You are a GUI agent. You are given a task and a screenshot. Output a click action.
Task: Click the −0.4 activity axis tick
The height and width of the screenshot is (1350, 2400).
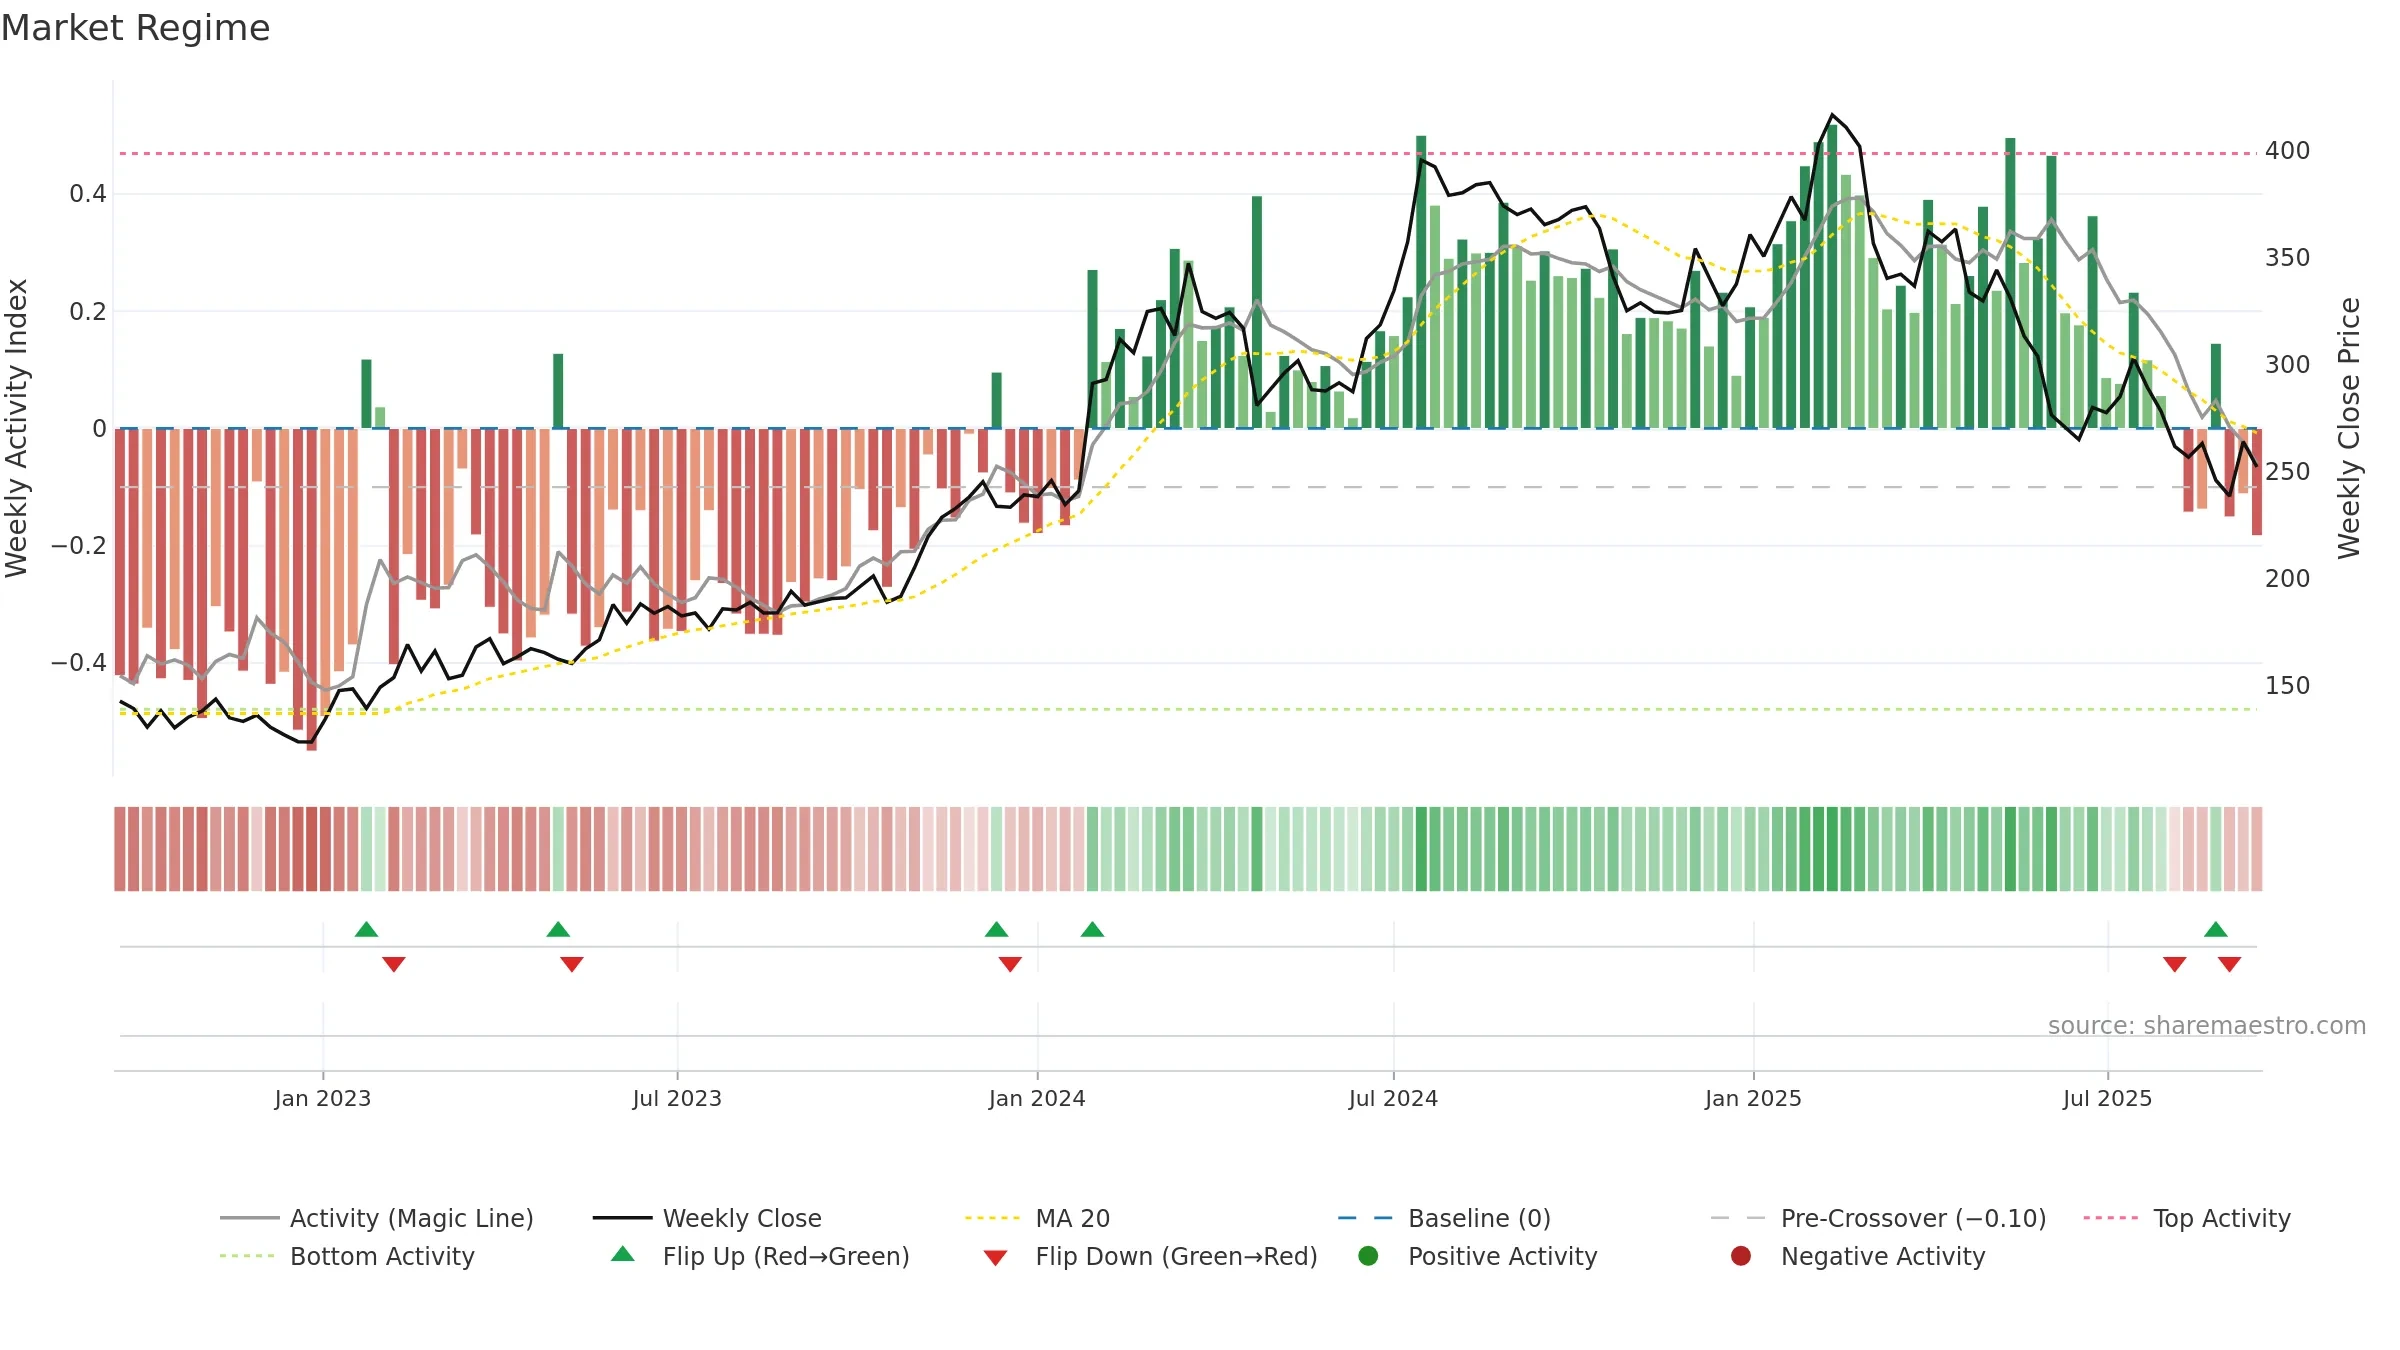tap(78, 663)
